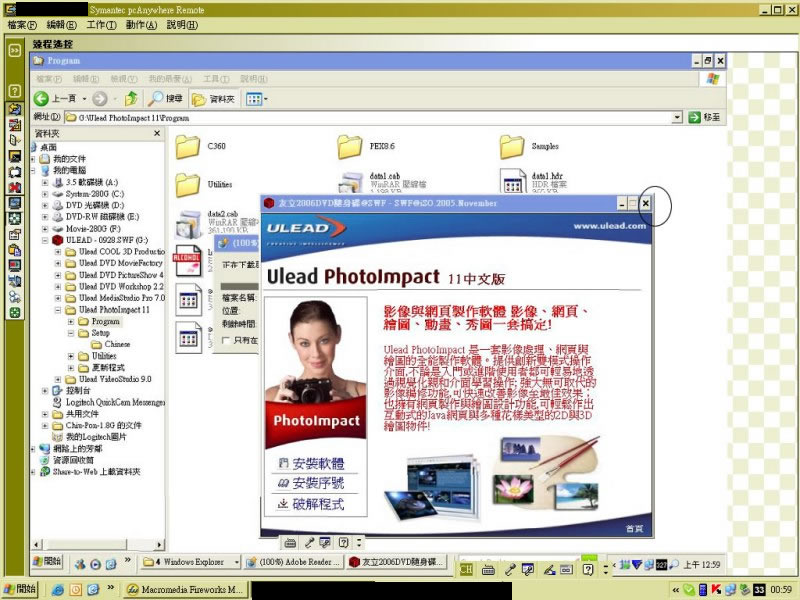
Task: Select the Program folder in the tree
Action: pyautogui.click(x=106, y=321)
